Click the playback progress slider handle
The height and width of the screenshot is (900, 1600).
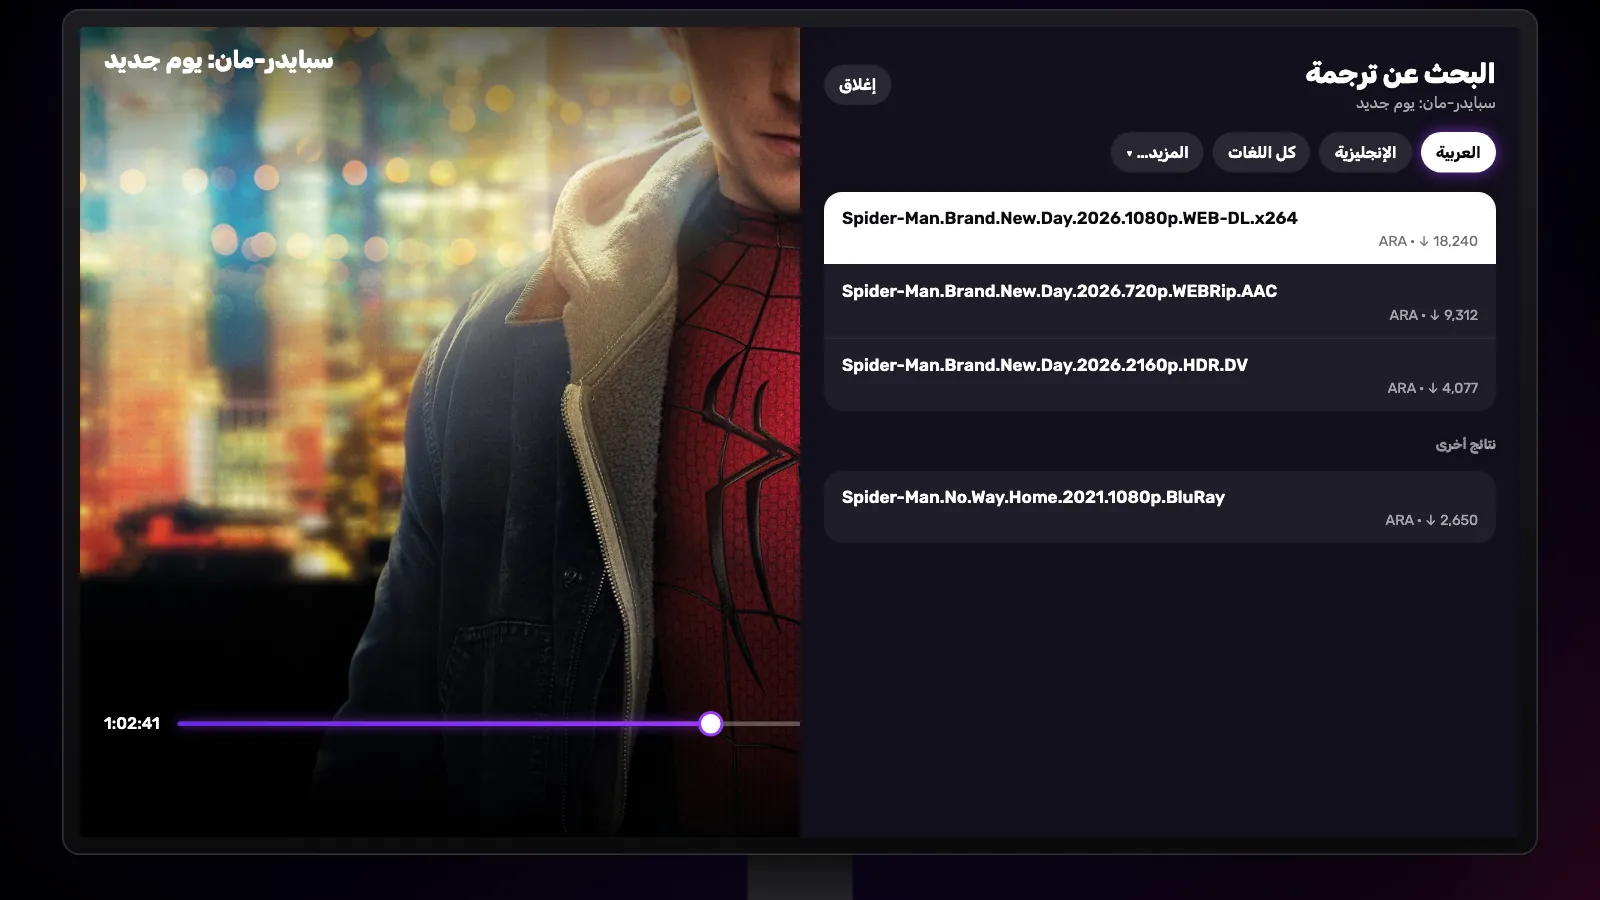(x=710, y=723)
